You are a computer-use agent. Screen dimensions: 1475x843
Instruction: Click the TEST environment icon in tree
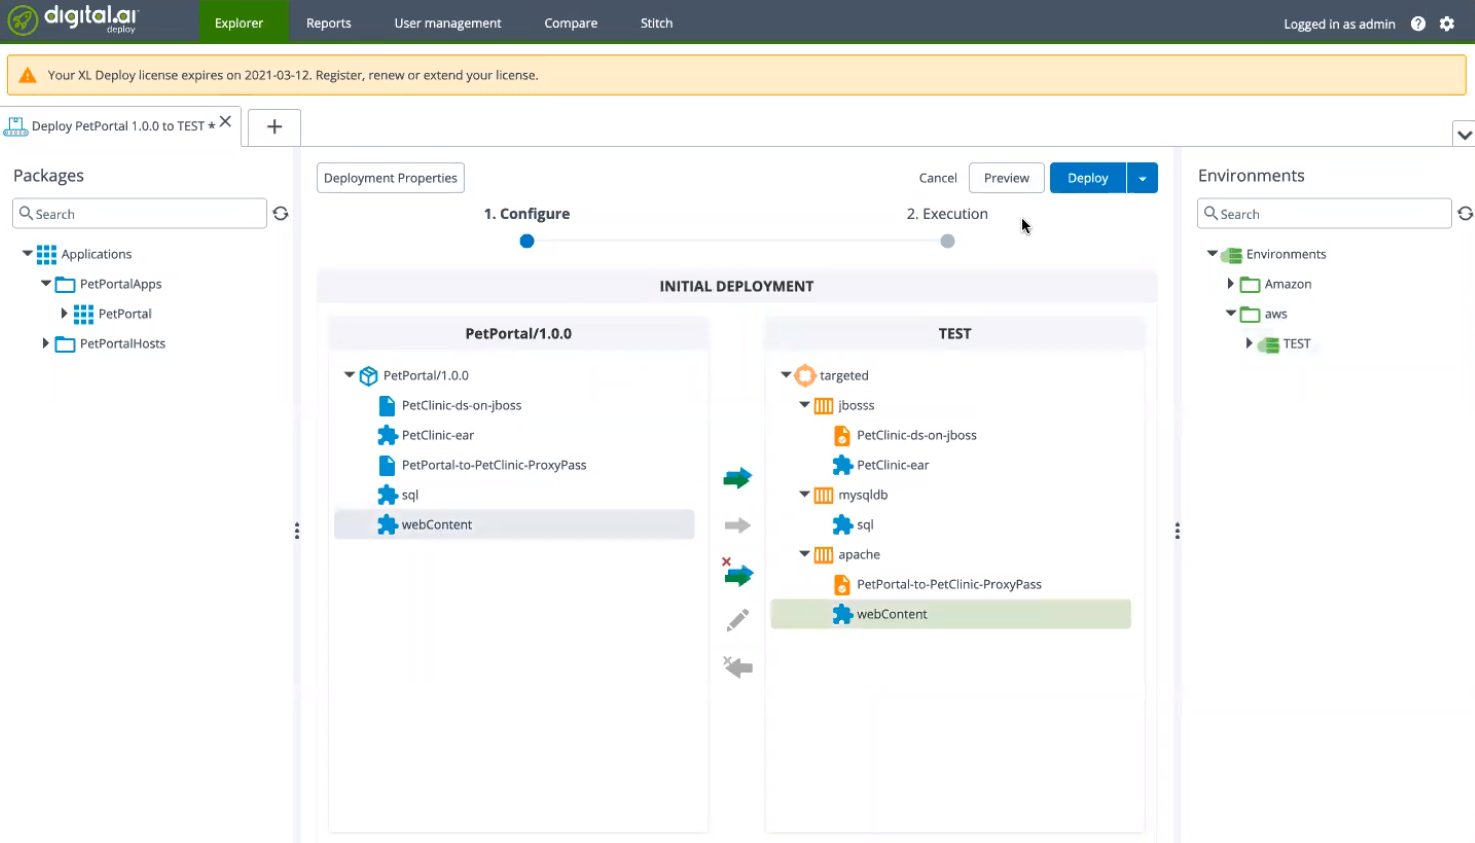[1269, 344]
